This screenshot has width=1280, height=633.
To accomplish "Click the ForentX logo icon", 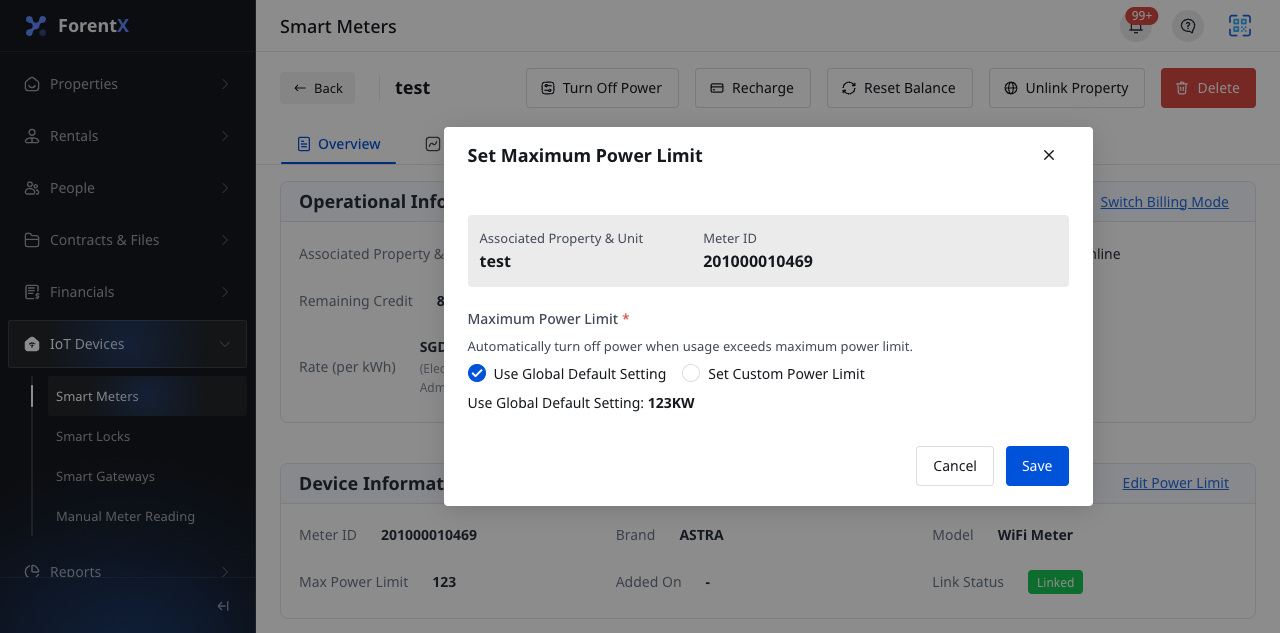I will pyautogui.click(x=36, y=26).
